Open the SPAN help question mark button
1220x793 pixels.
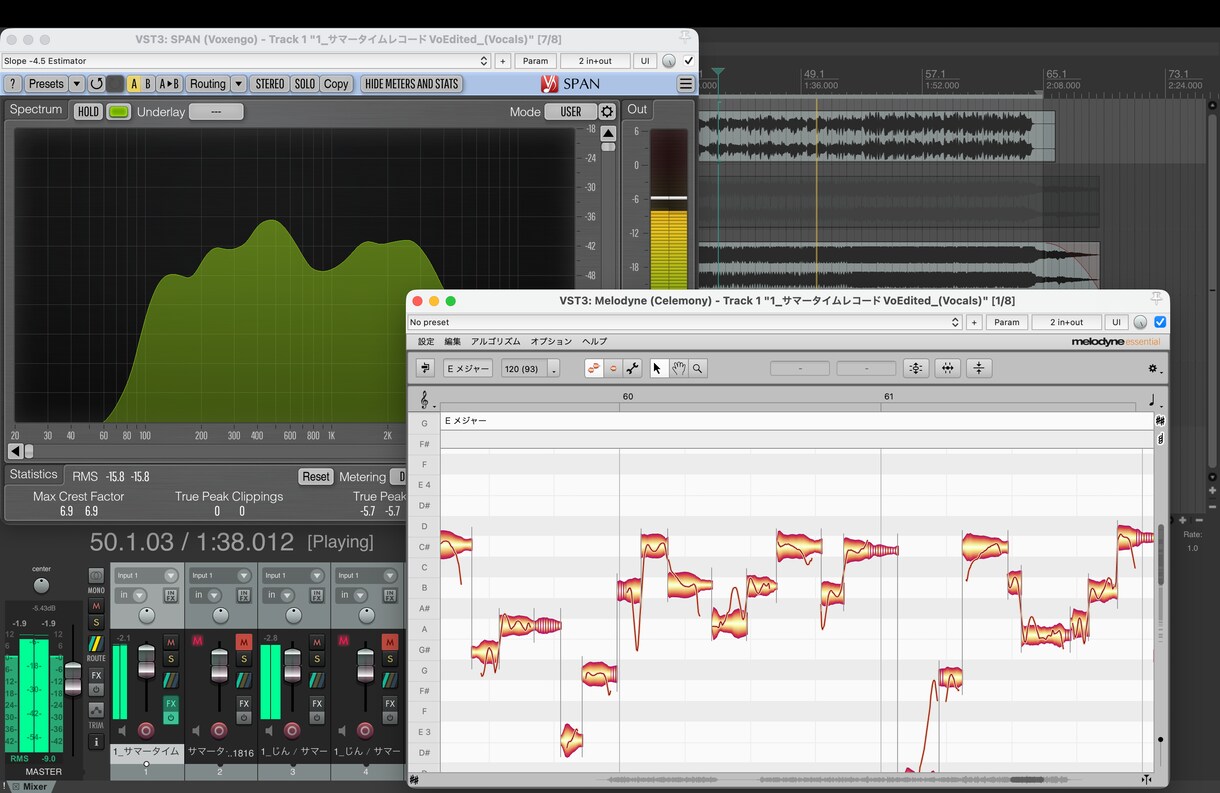[x=13, y=84]
